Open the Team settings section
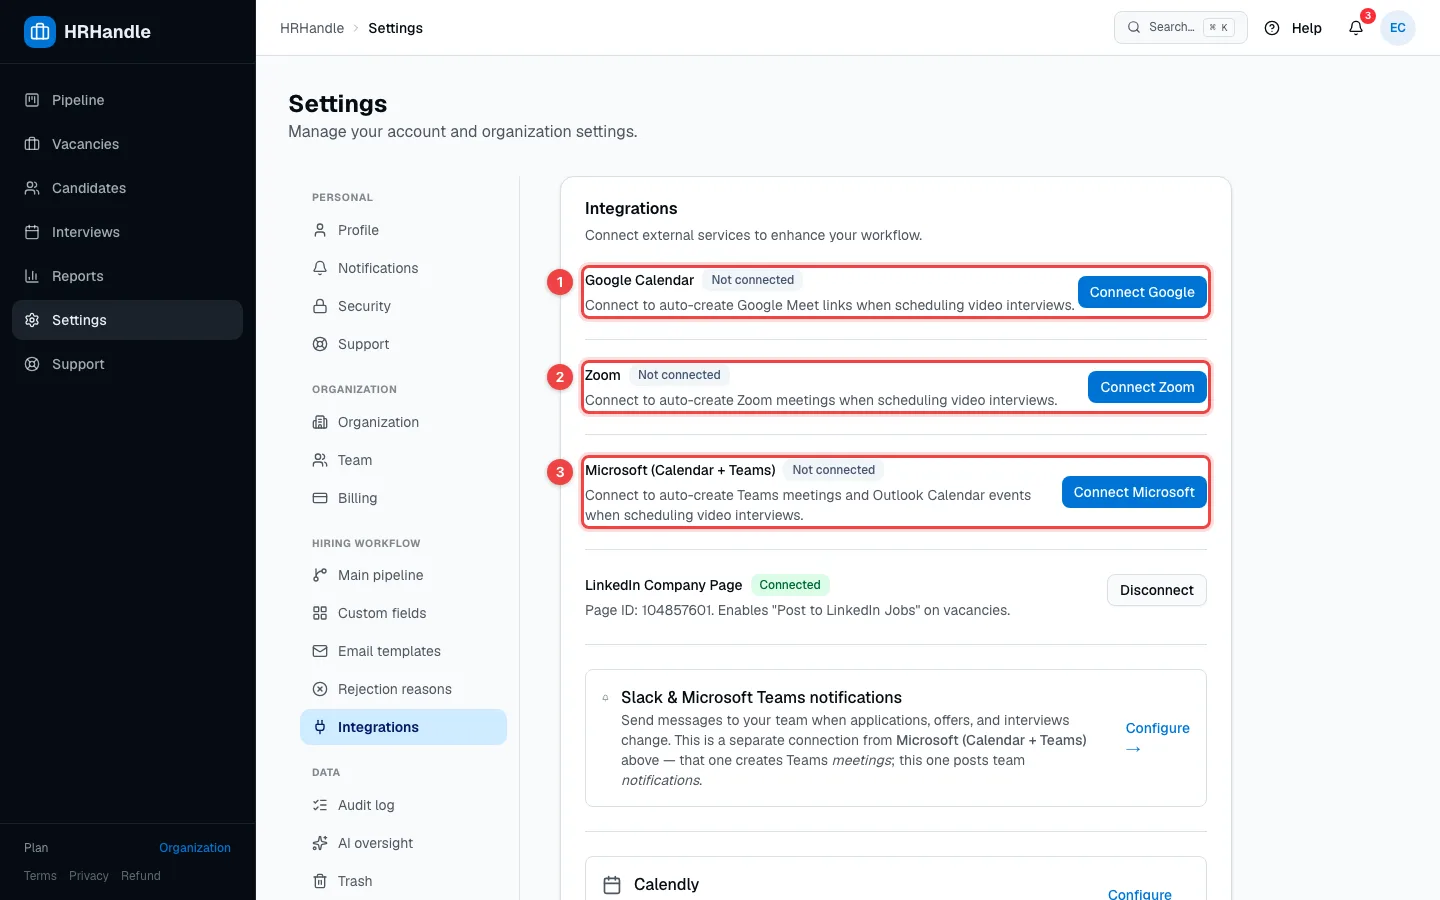 (403, 460)
